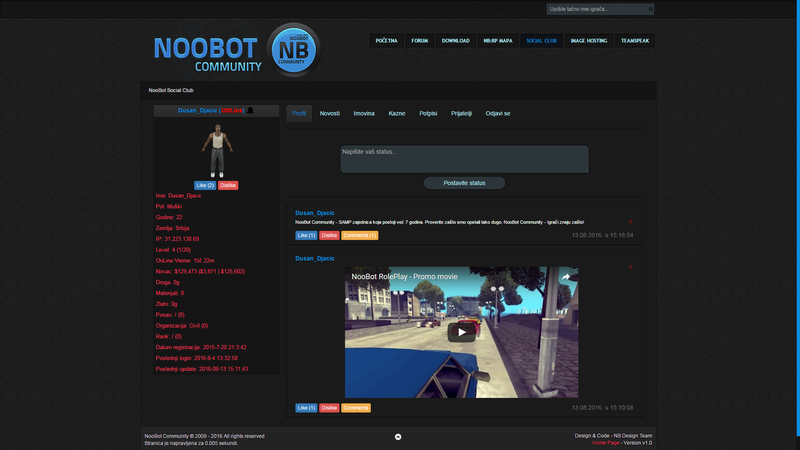The width and height of the screenshot is (800, 450).
Task: Dislike the profile under the avatar
Action: pyautogui.click(x=228, y=185)
